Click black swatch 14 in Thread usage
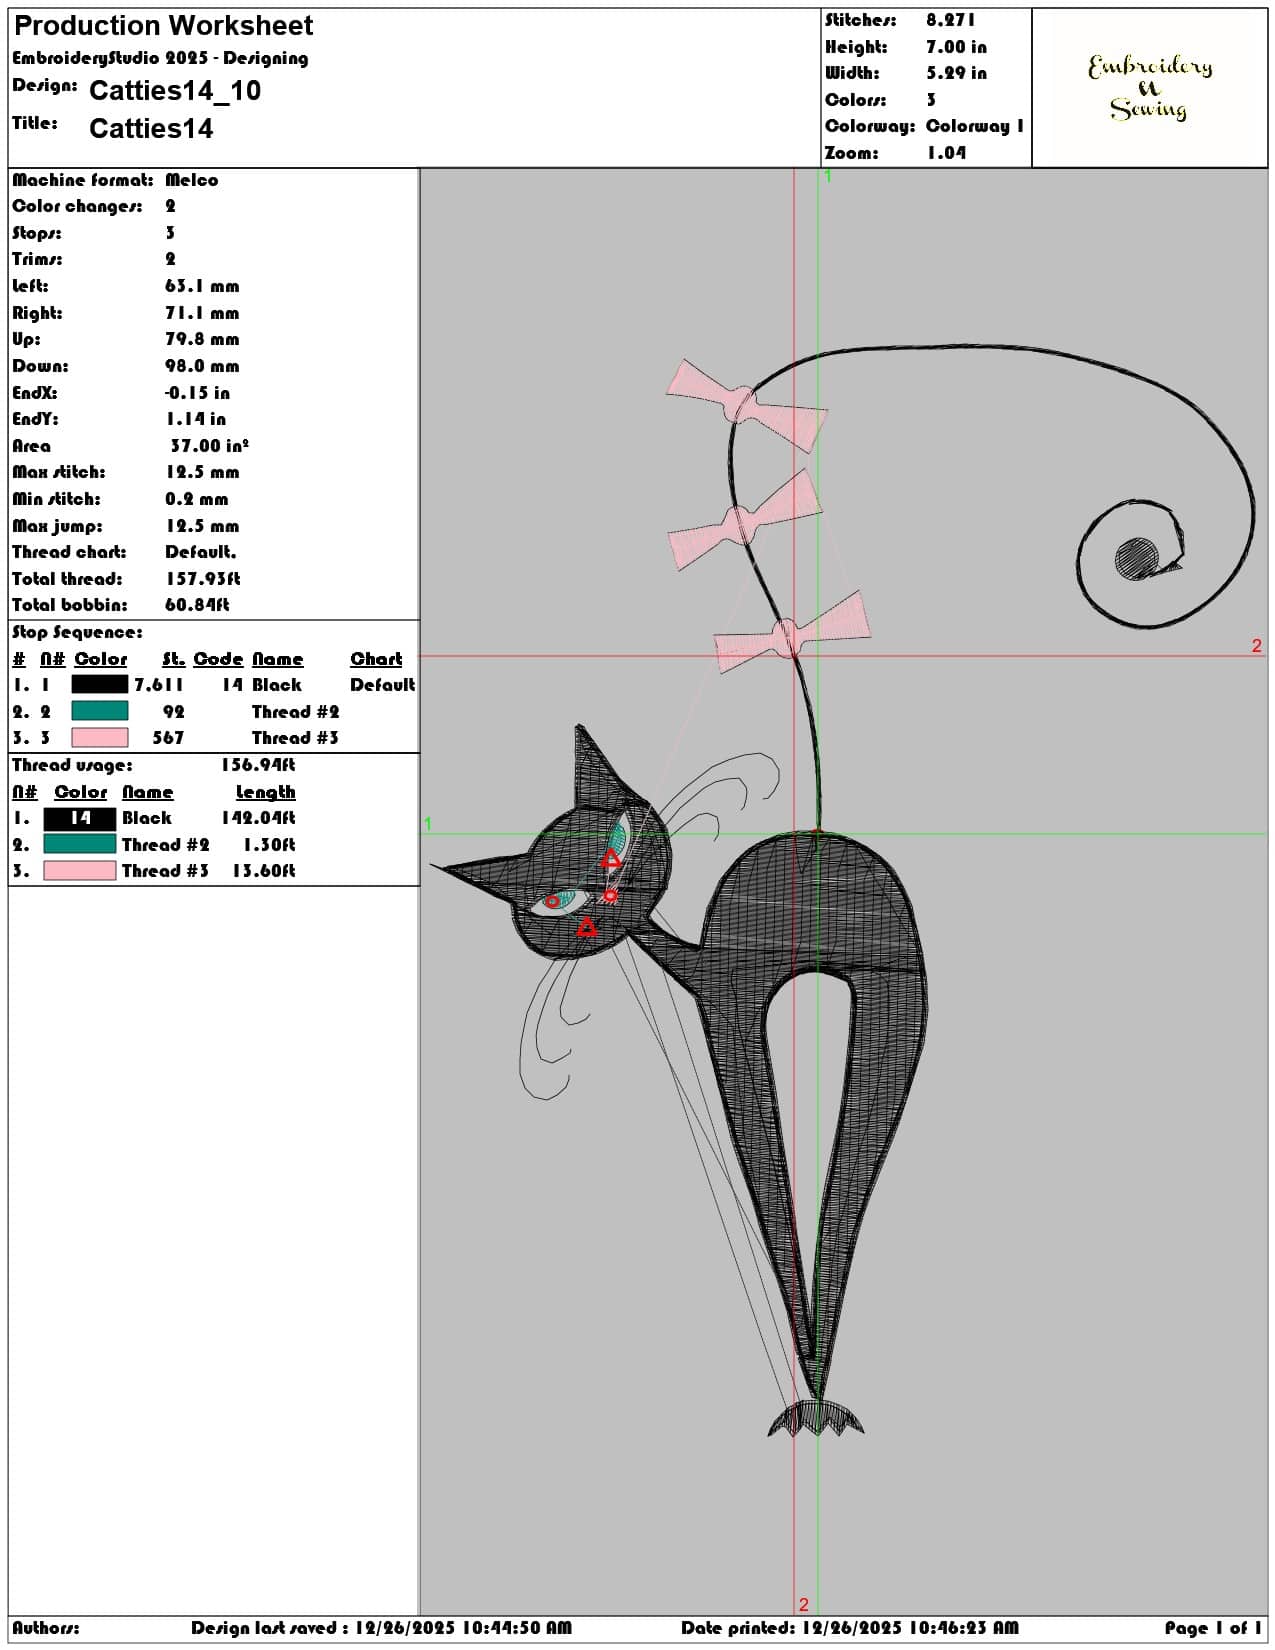The width and height of the screenshot is (1275, 1650). tap(80, 818)
